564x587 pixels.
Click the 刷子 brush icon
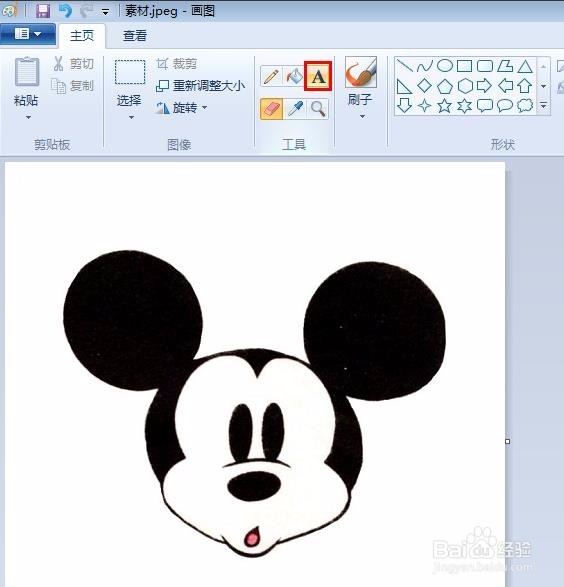tap(361, 72)
